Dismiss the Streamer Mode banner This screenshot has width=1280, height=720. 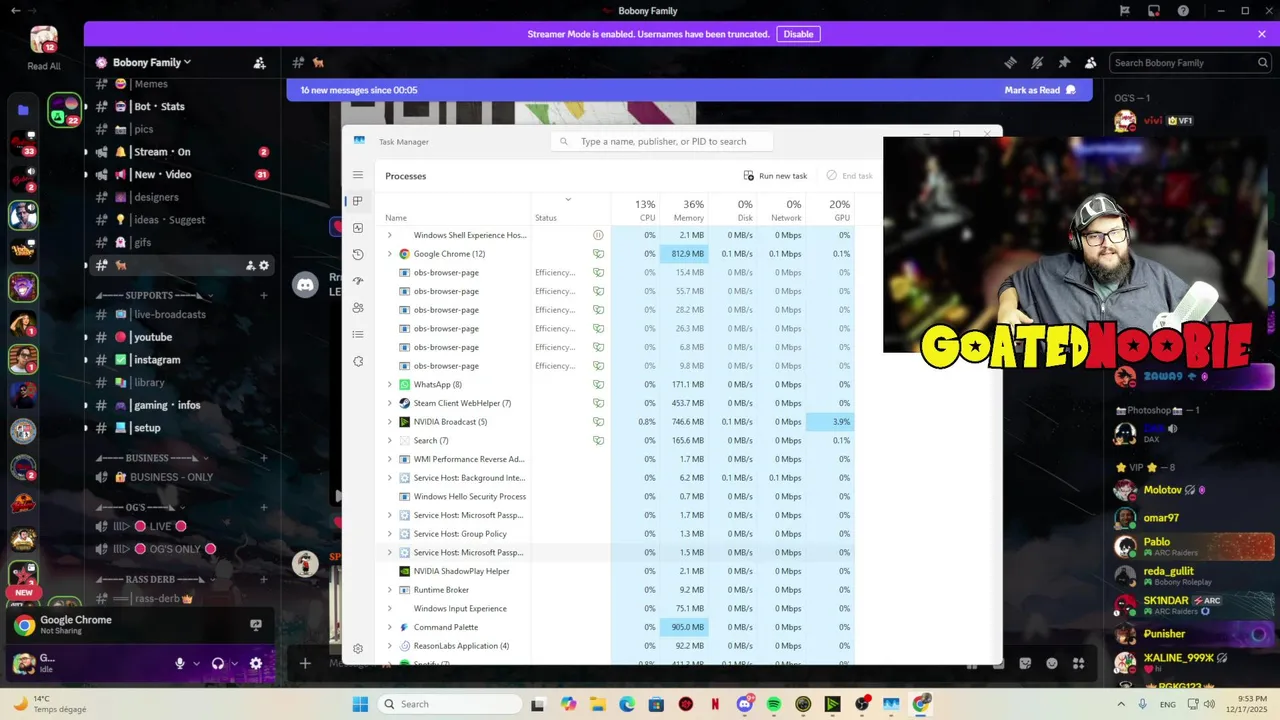pos(1262,34)
